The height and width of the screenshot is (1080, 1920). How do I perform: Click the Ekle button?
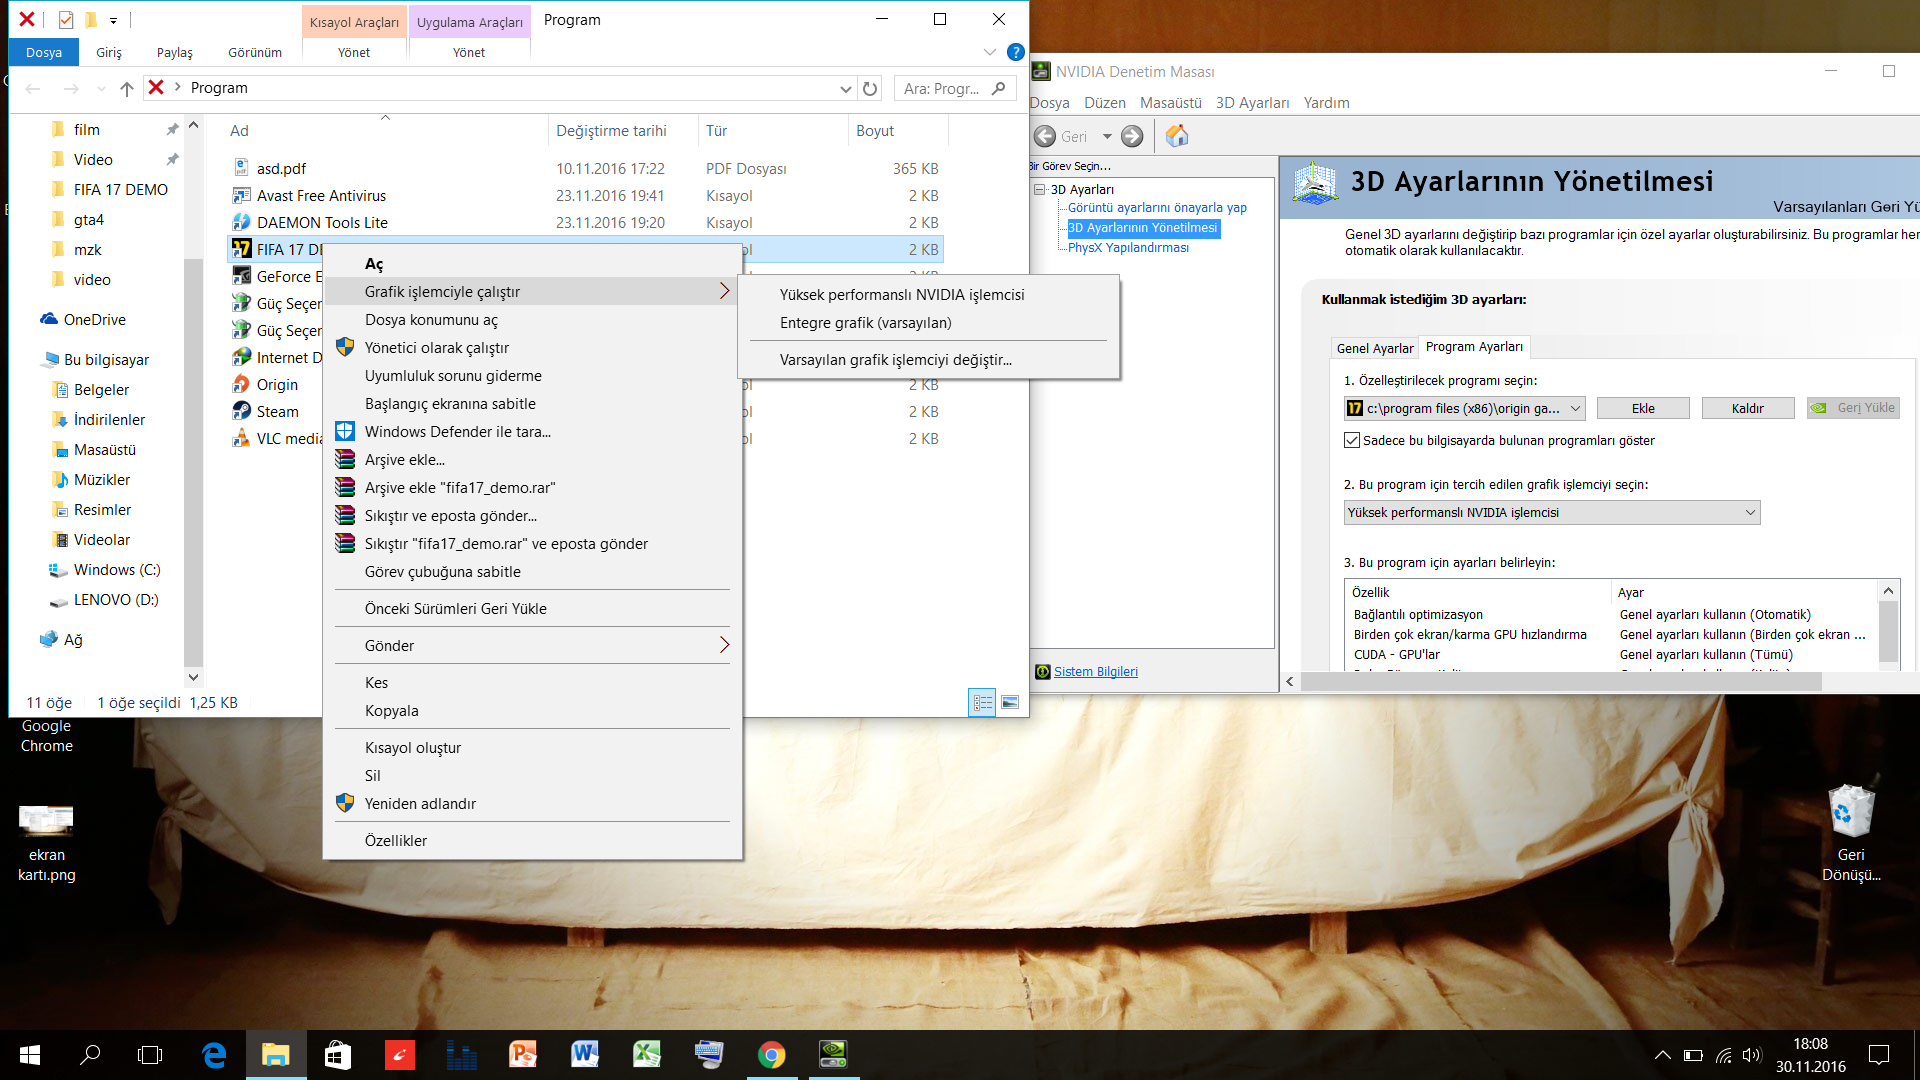pyautogui.click(x=1643, y=408)
